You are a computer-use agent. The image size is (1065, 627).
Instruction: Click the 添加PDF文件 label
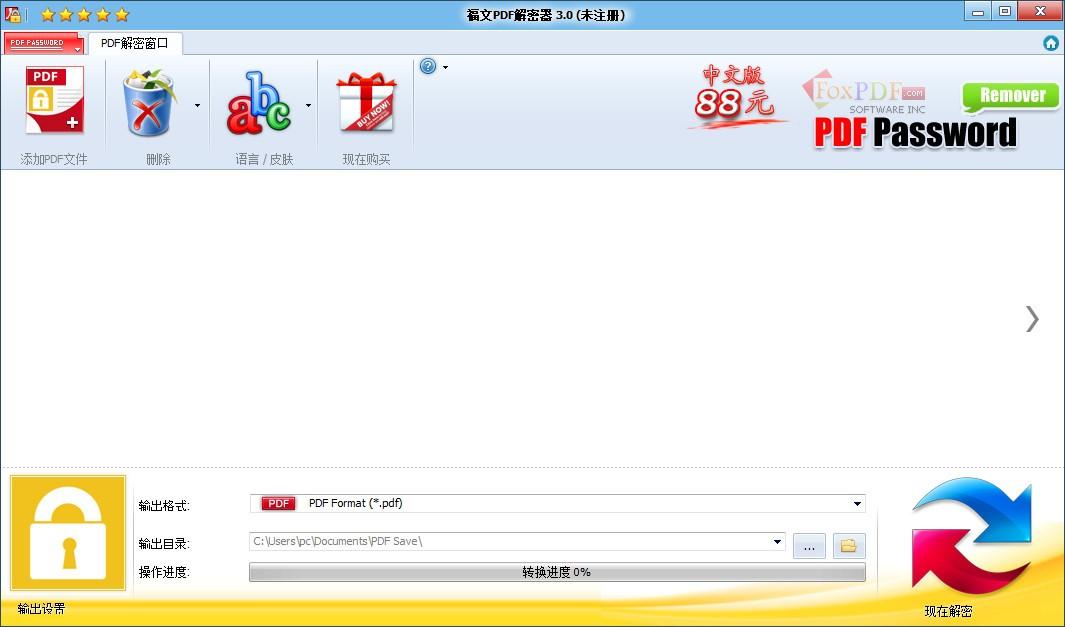54,159
